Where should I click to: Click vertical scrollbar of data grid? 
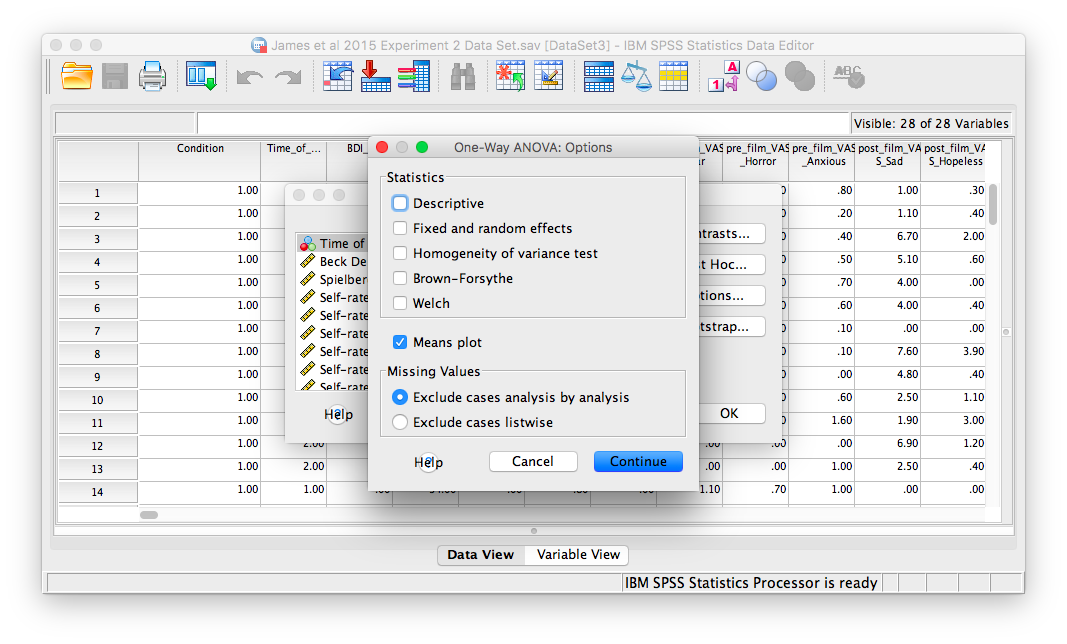993,204
